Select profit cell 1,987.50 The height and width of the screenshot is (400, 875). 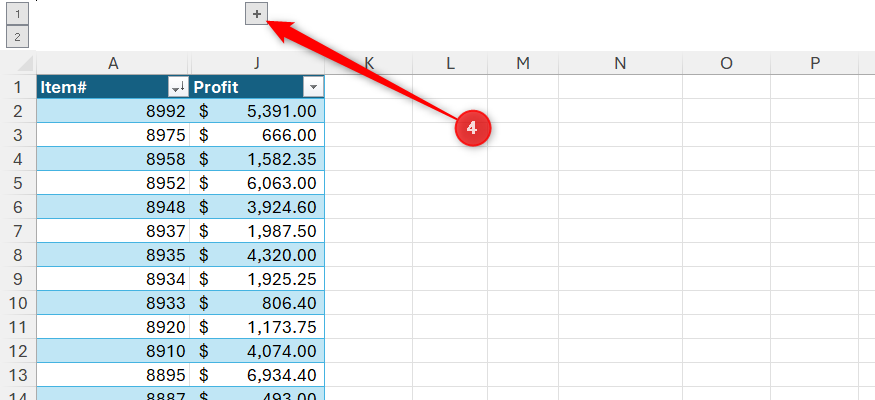click(257, 231)
